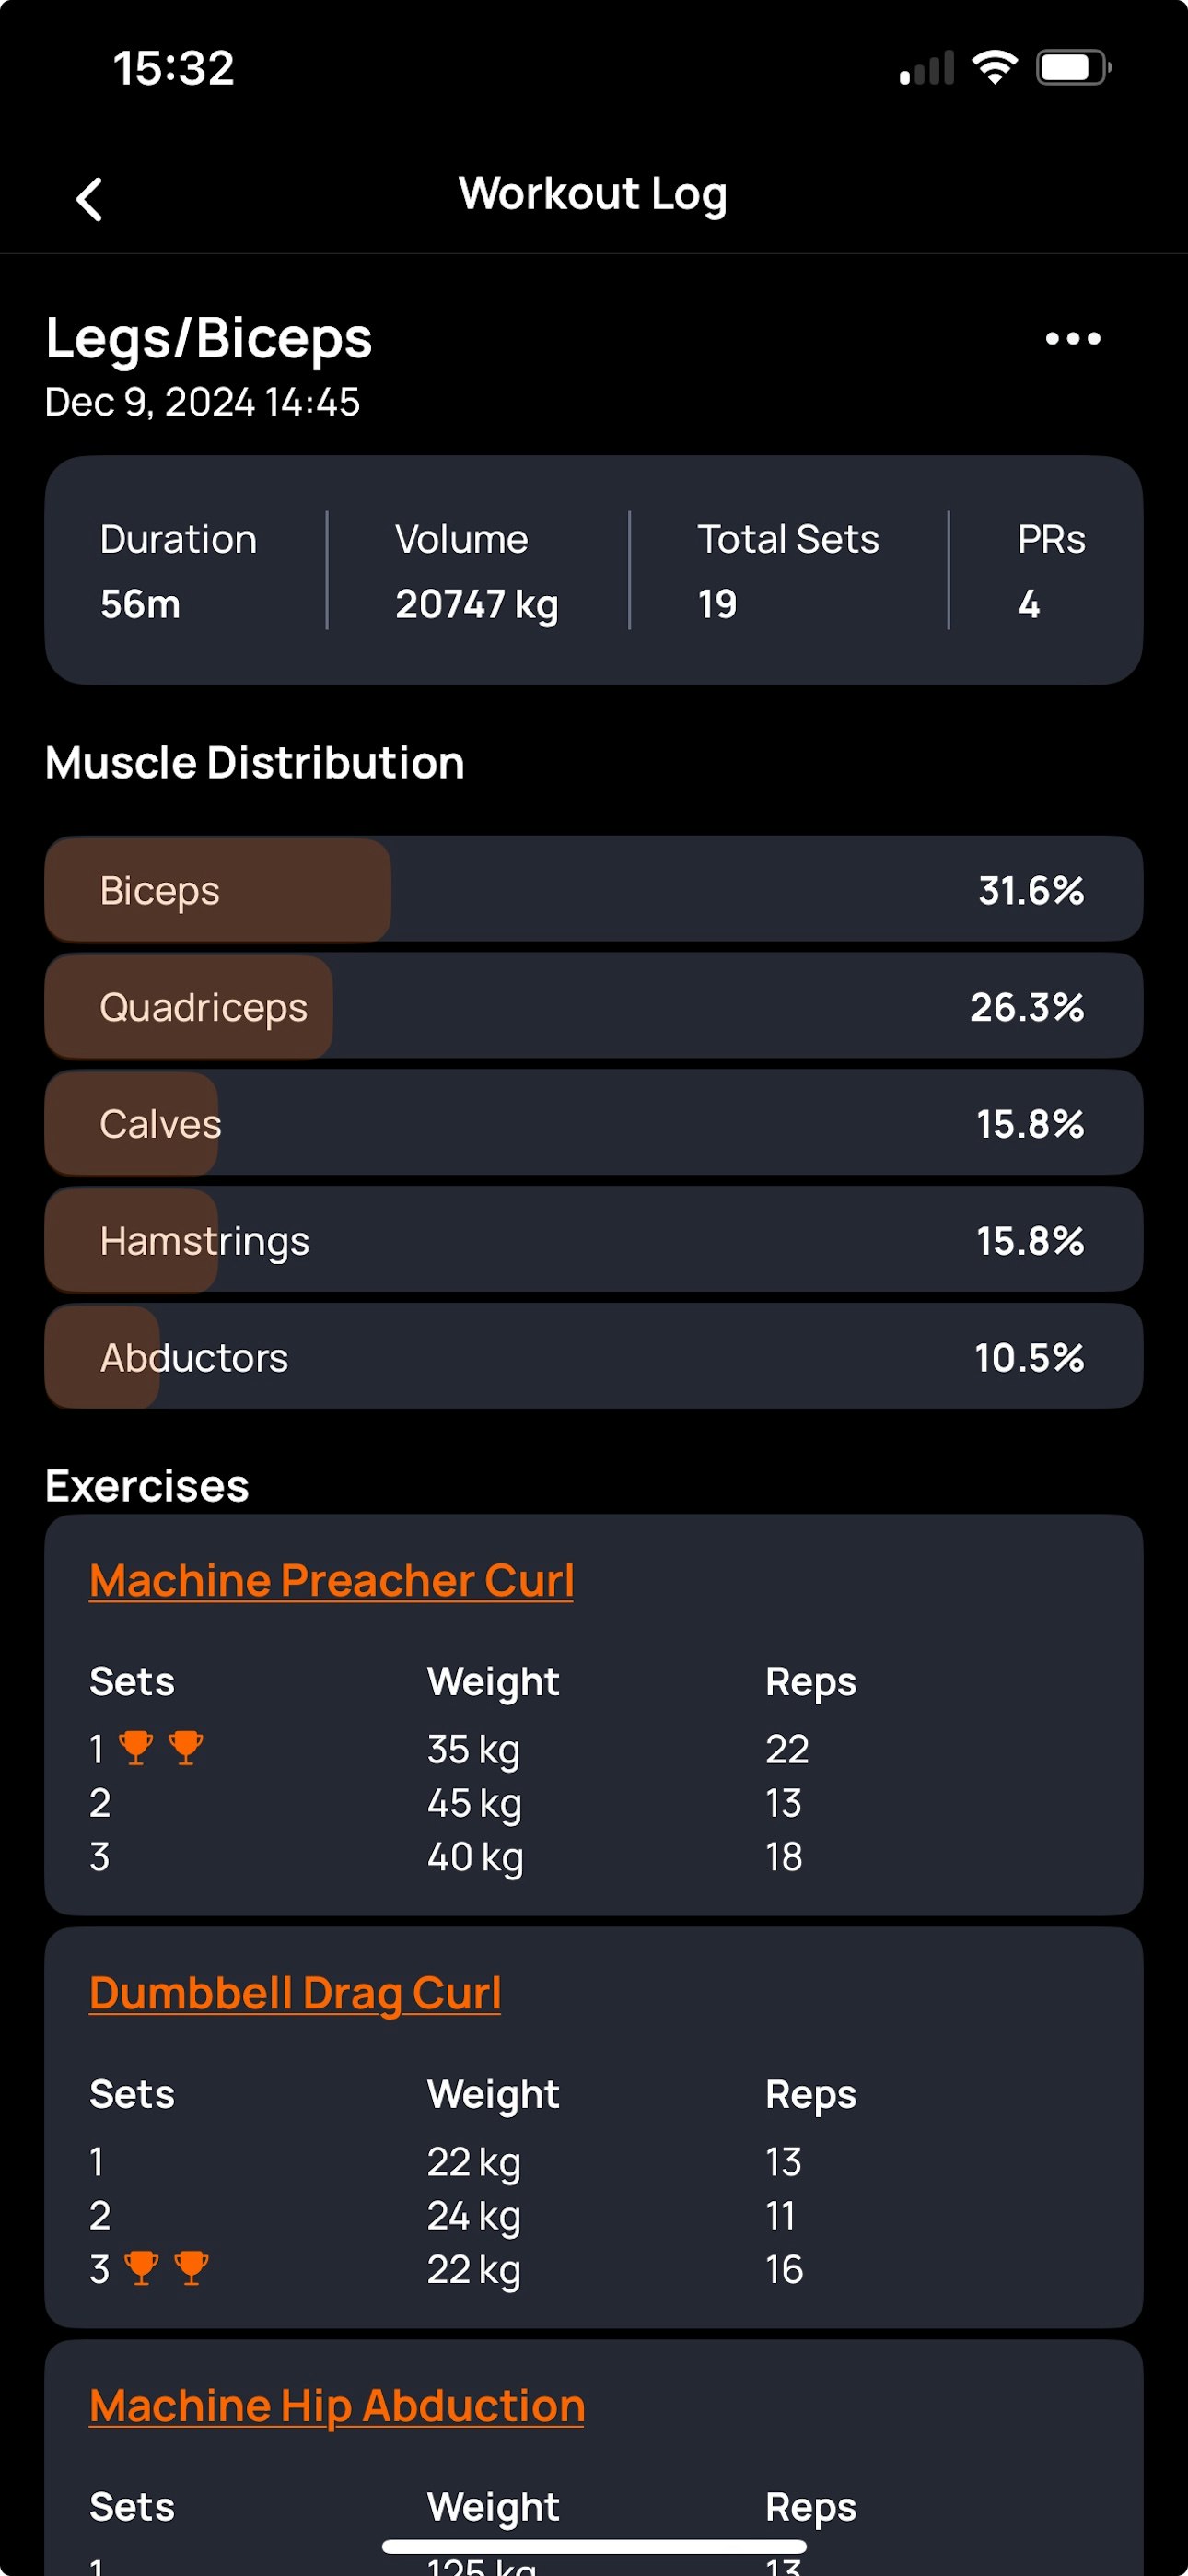The image size is (1188, 2576).
Task: Select the Calves 15.8% distribution bar
Action: (594, 1123)
